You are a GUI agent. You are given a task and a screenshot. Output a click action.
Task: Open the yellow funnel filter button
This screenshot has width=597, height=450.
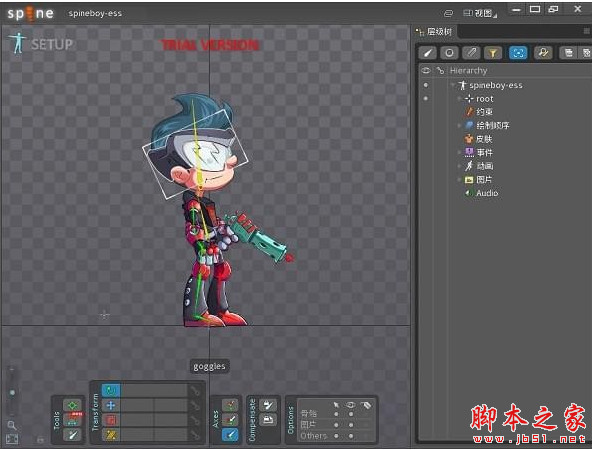point(493,53)
